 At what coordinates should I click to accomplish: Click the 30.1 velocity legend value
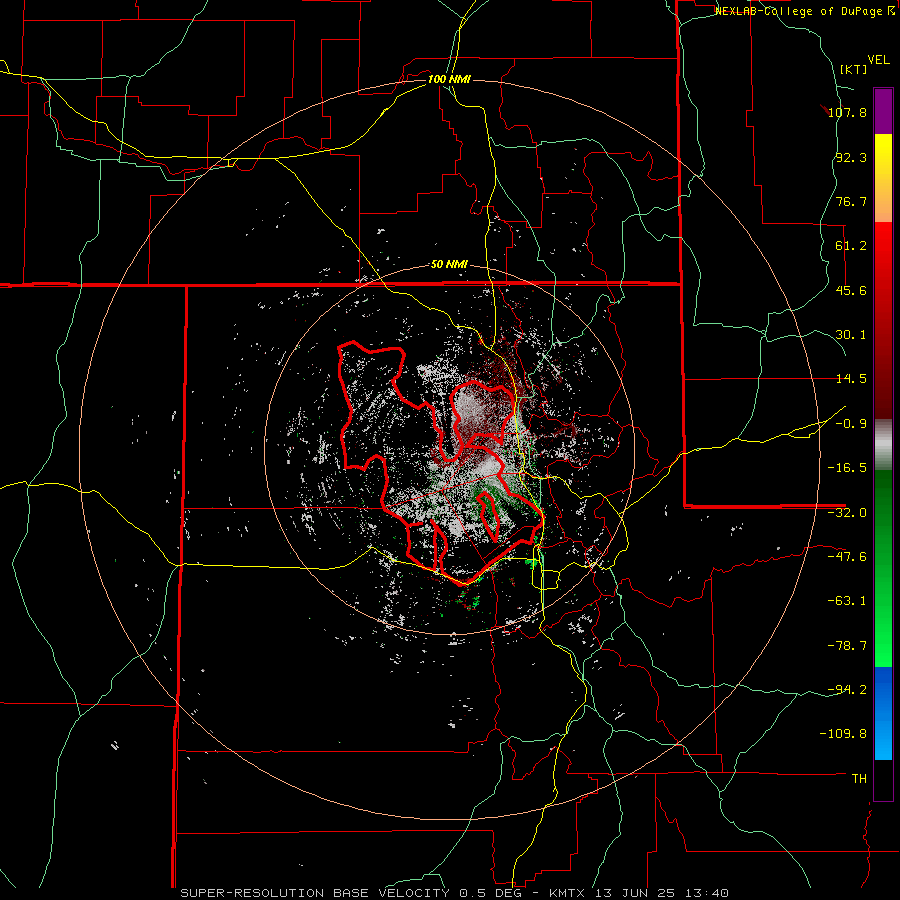pyautogui.click(x=851, y=335)
